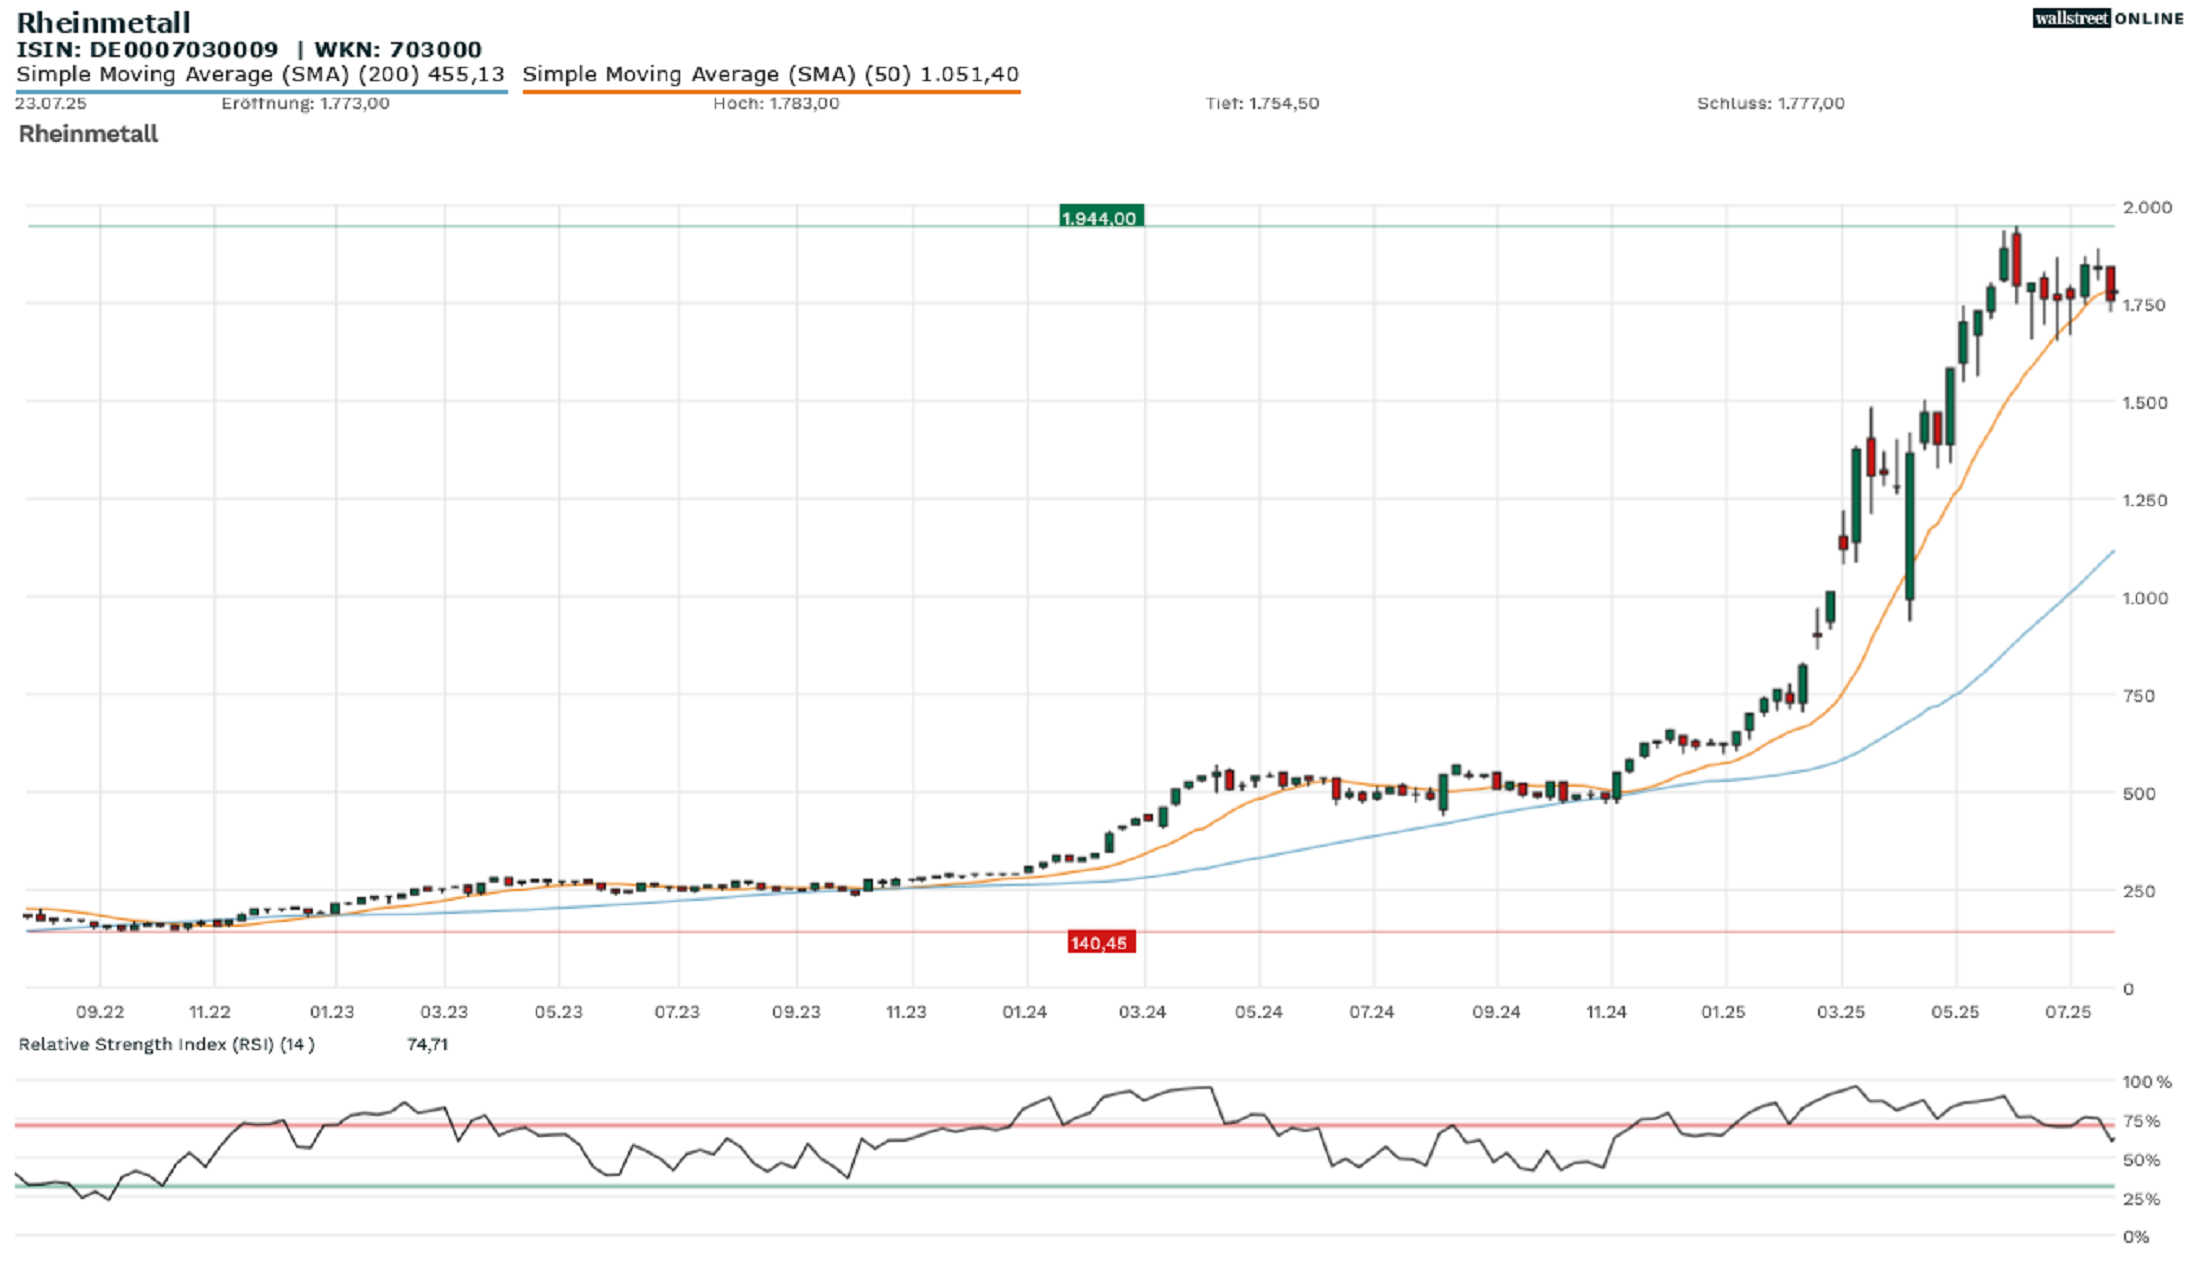Click the 07.25 date axis label

coord(2068,1012)
